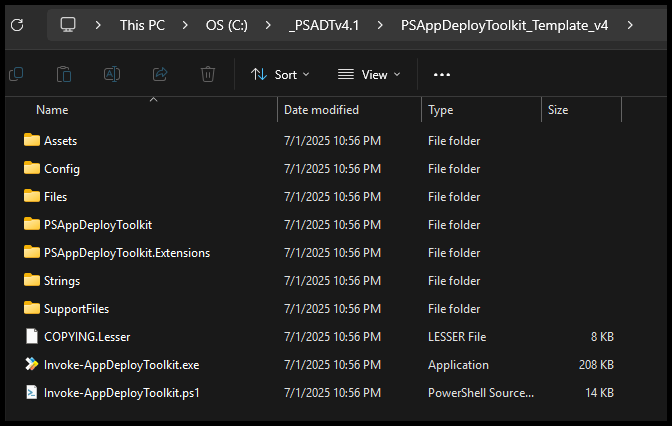The height and width of the screenshot is (426, 672).
Task: Select the PSAppDeployToolkit.Extensions folder
Action: (126, 253)
